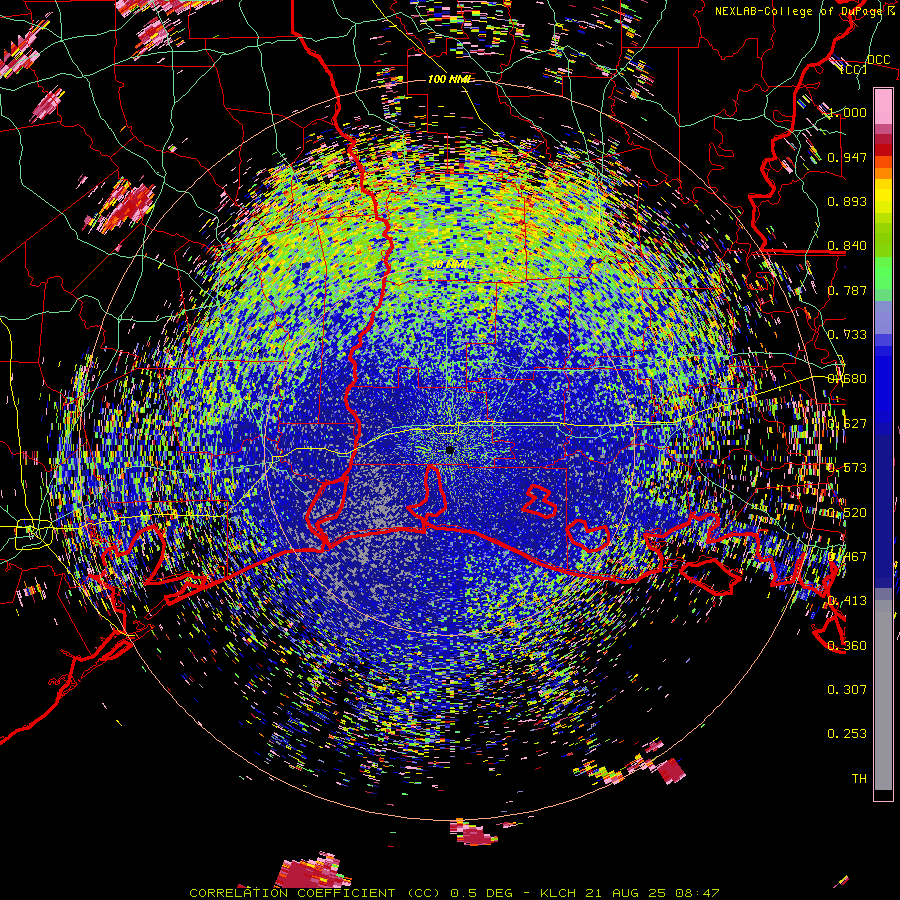Click the 50 NMI range ring label
The image size is (900, 900).
point(449,265)
